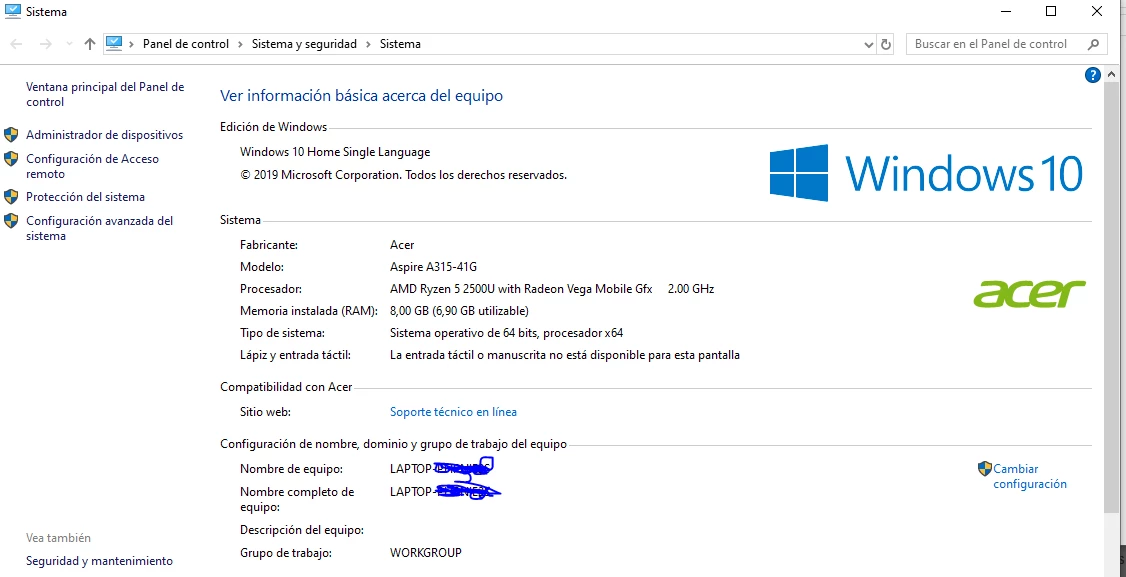The image size is (1126, 577).
Task: Click Cambiar configuración link
Action: pos(1030,476)
